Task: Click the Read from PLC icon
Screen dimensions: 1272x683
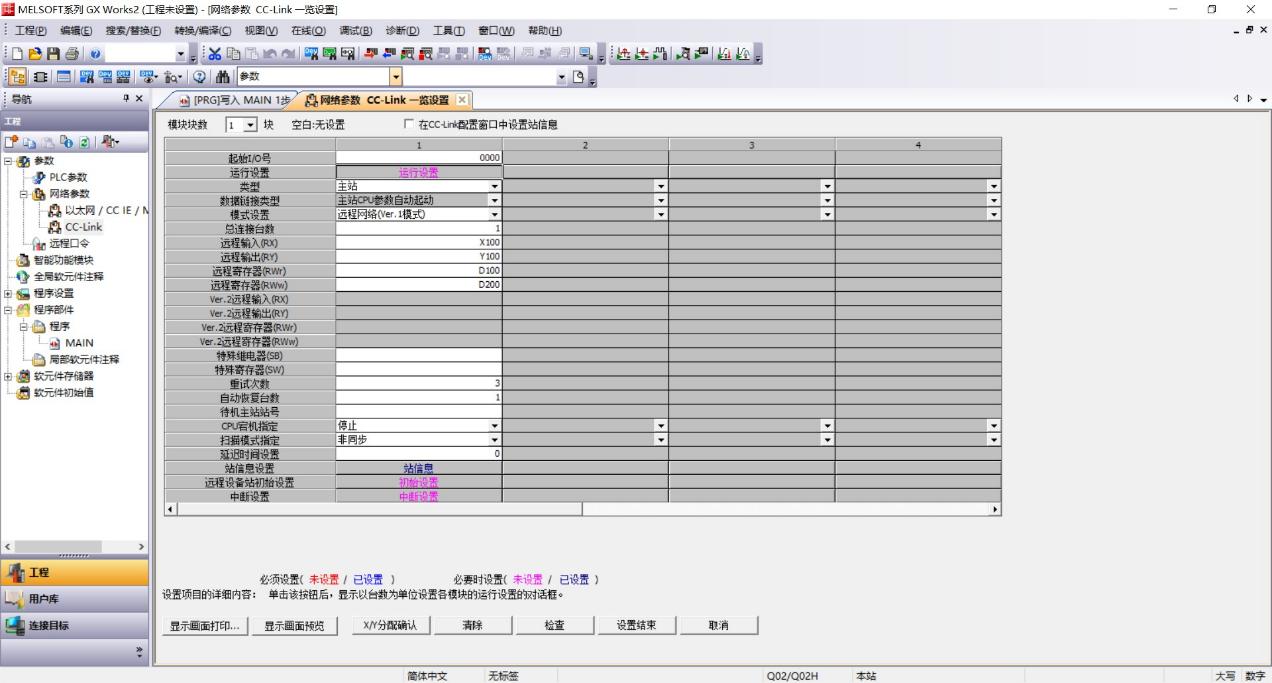Action: (389, 52)
